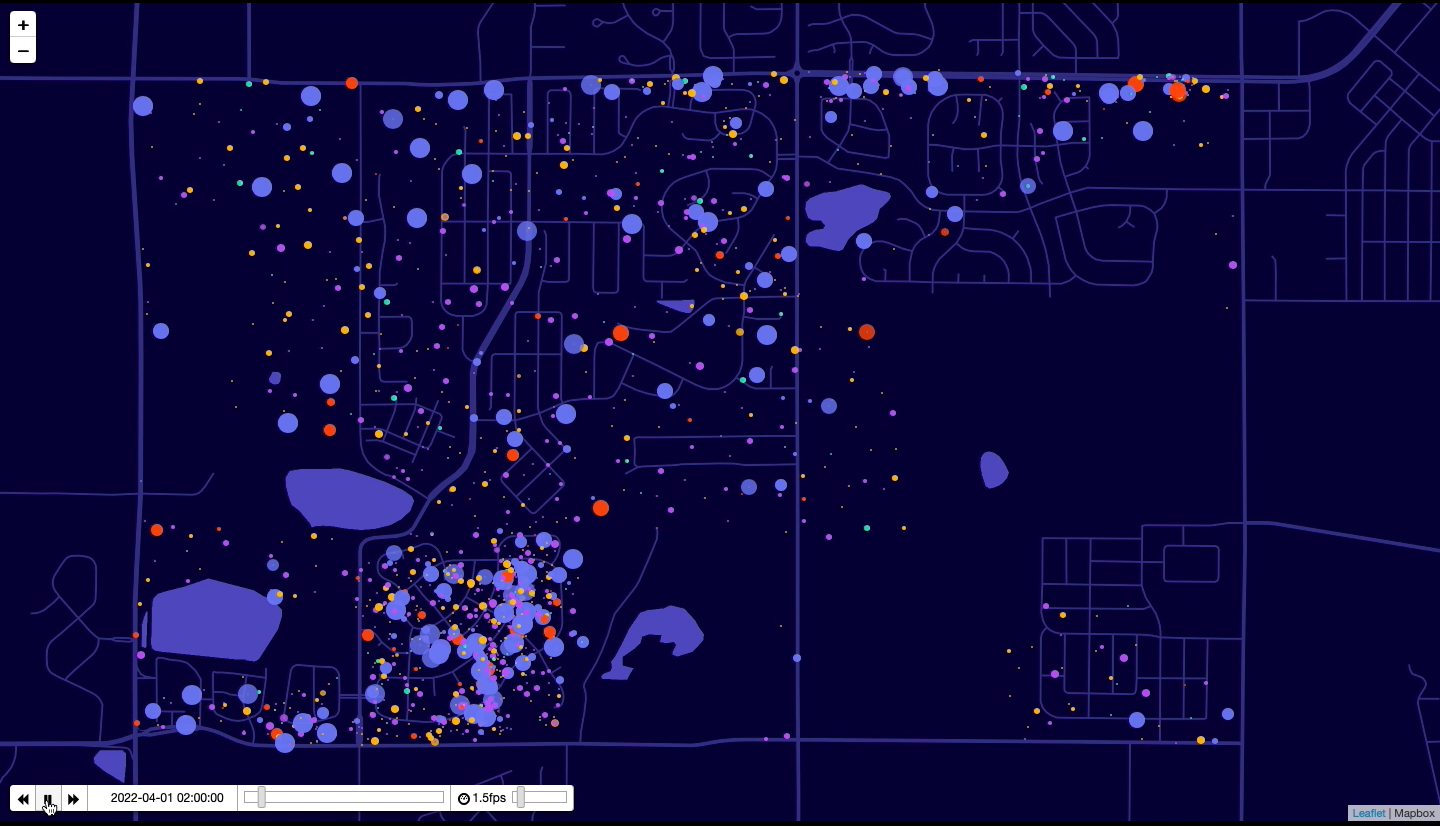1440x826 pixels.
Task: Click the small teardrop-shaped lake on the right
Action: pyautogui.click(x=992, y=469)
